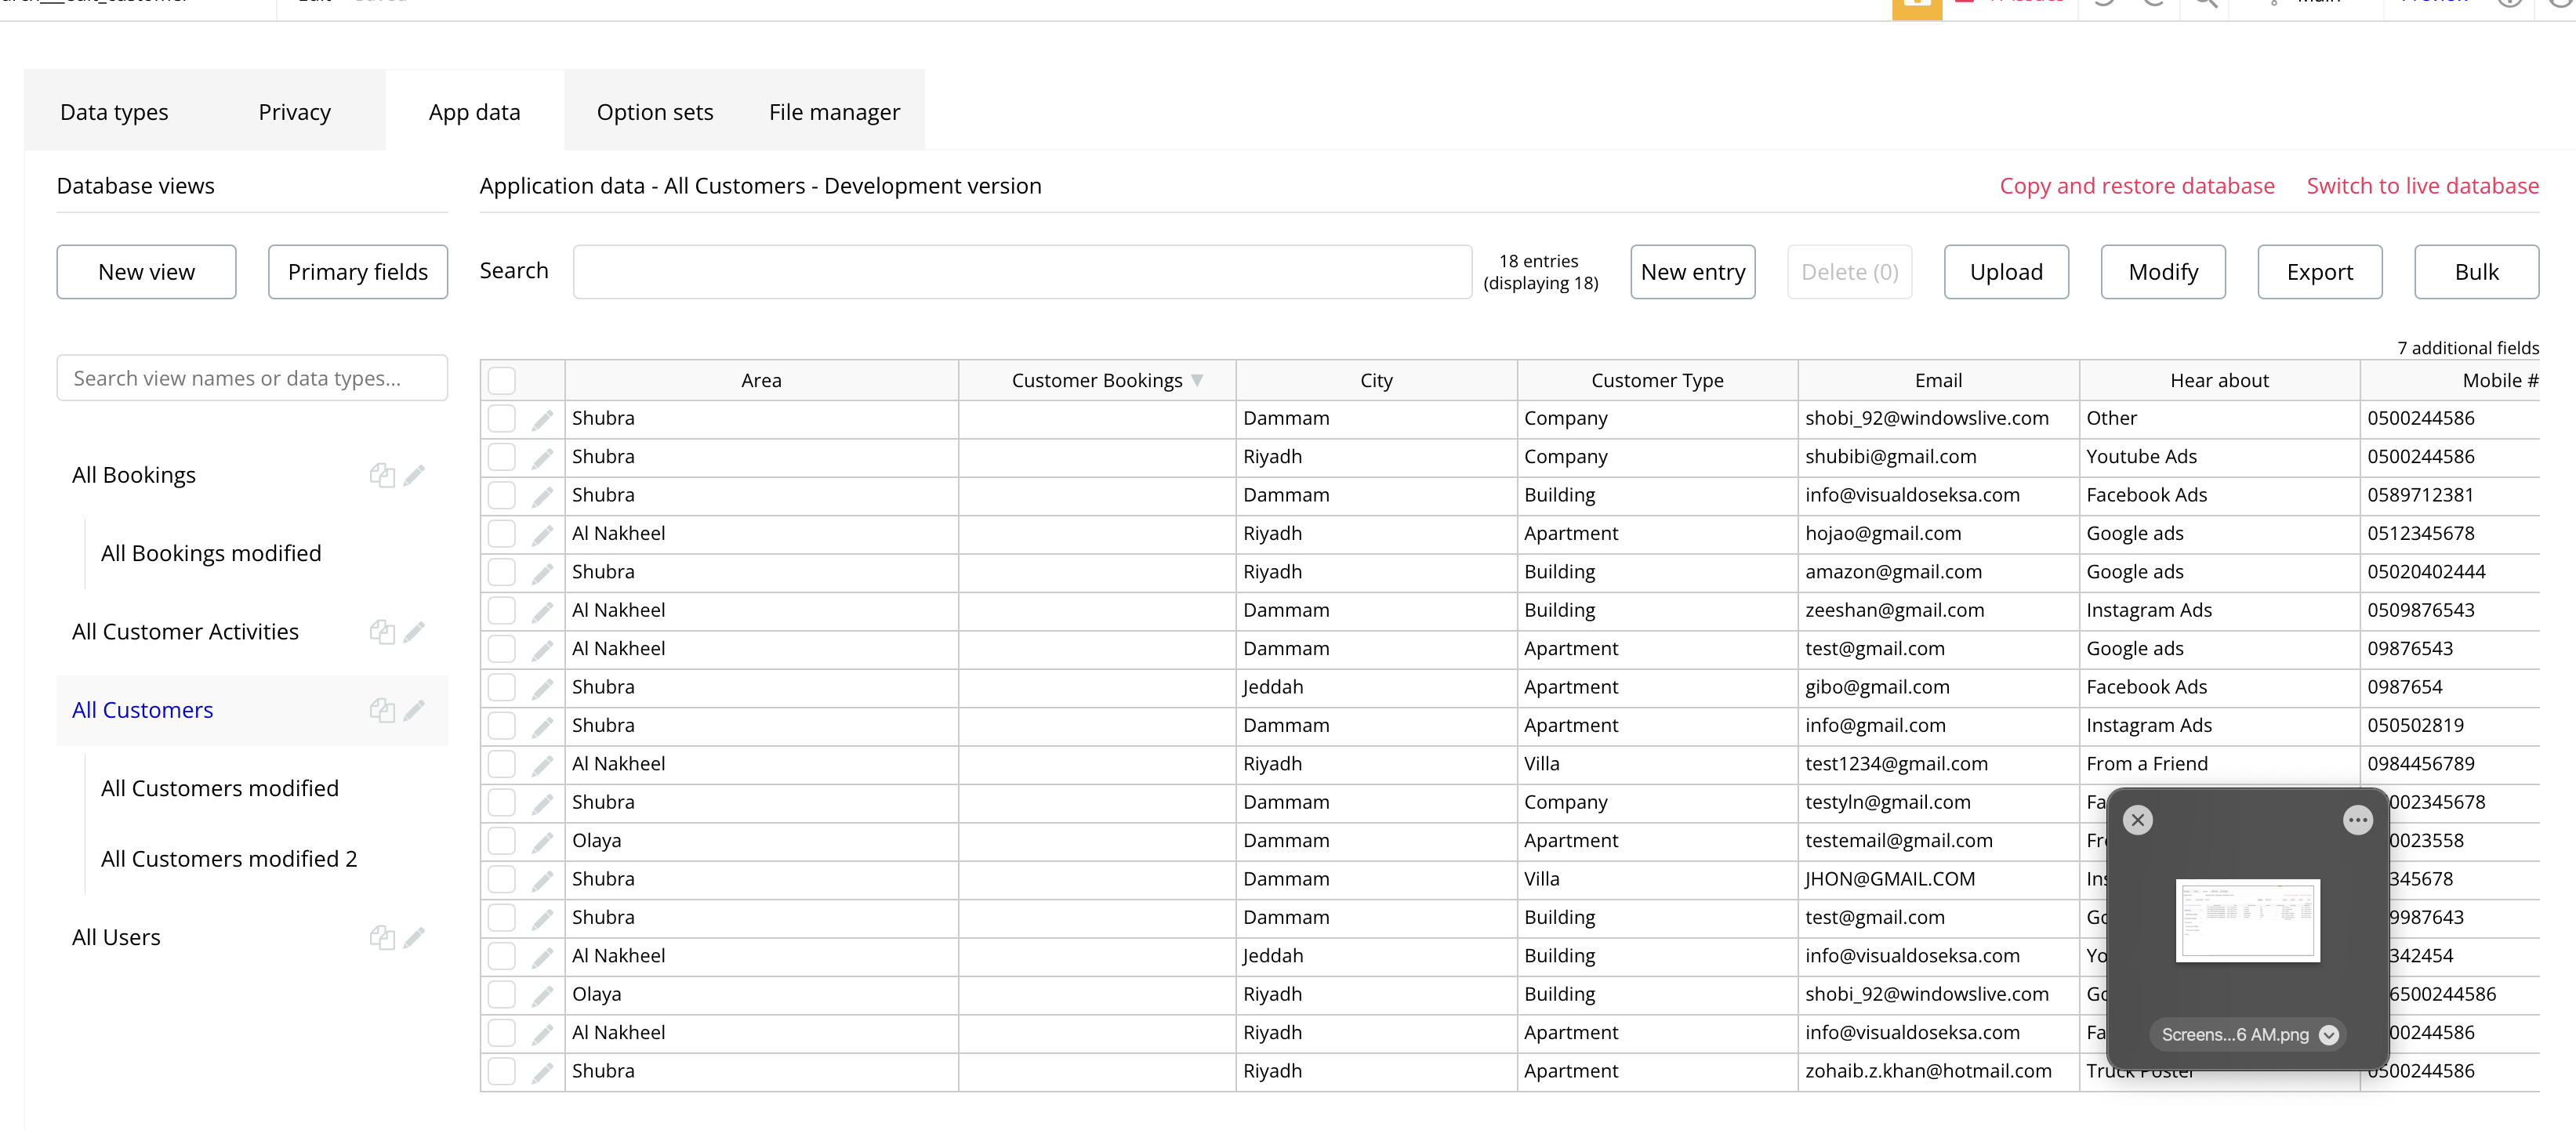Focus the Search view names or data types field
The image size is (2576, 1130).
(252, 378)
